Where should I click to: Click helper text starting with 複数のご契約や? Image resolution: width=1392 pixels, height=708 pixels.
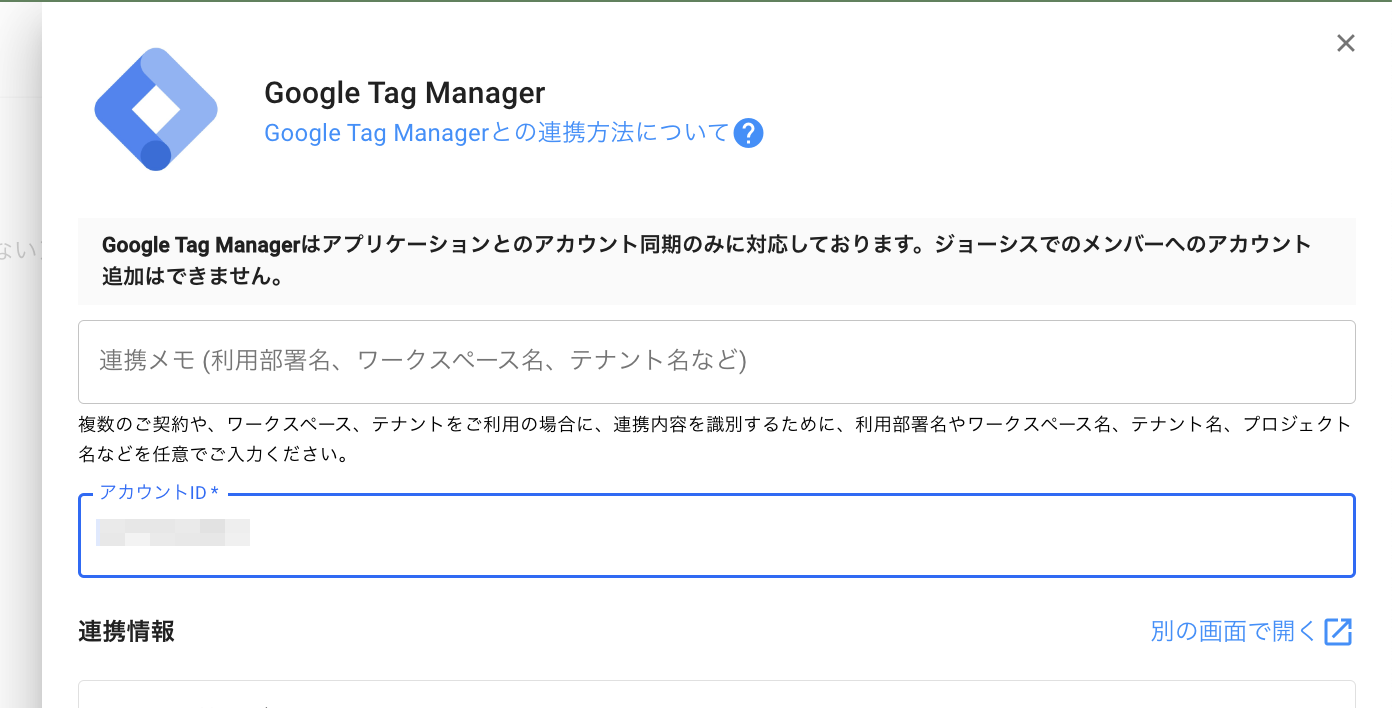coord(714,424)
